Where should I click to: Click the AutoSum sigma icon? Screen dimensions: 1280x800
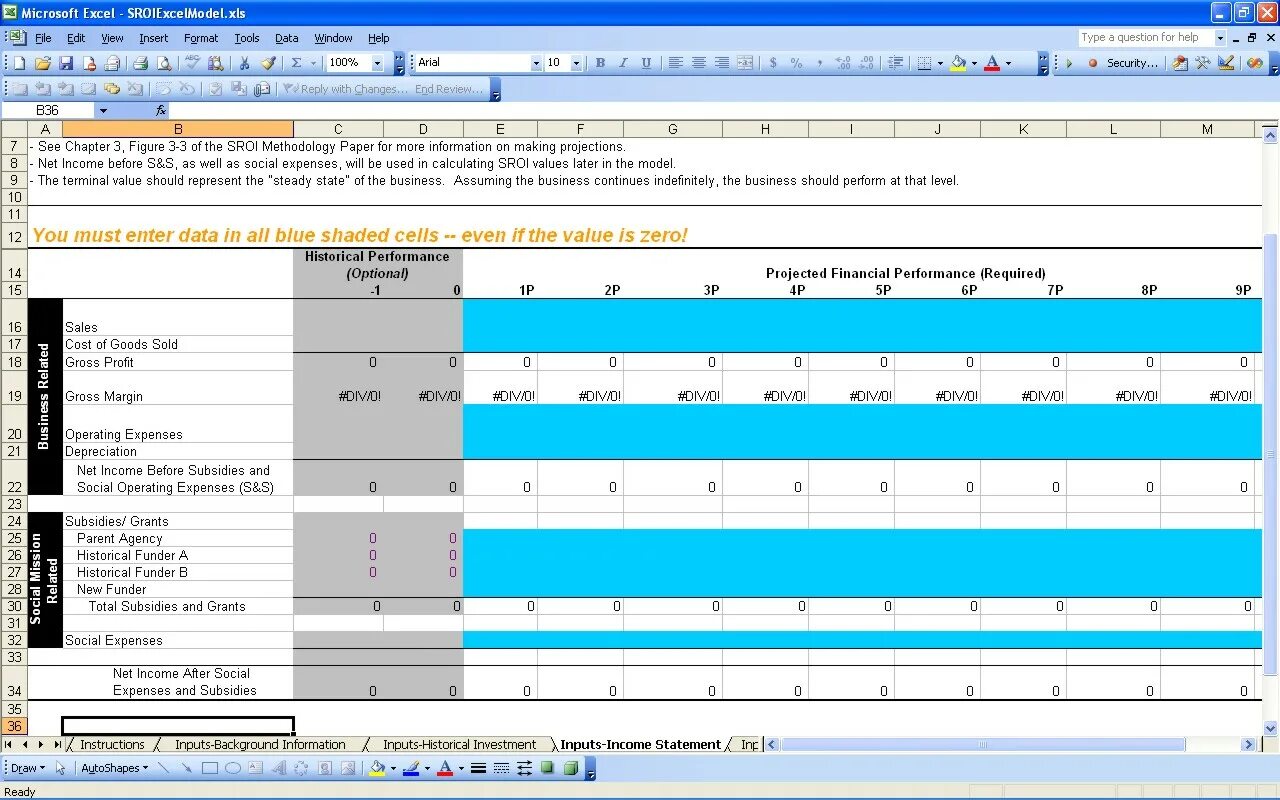(x=296, y=63)
